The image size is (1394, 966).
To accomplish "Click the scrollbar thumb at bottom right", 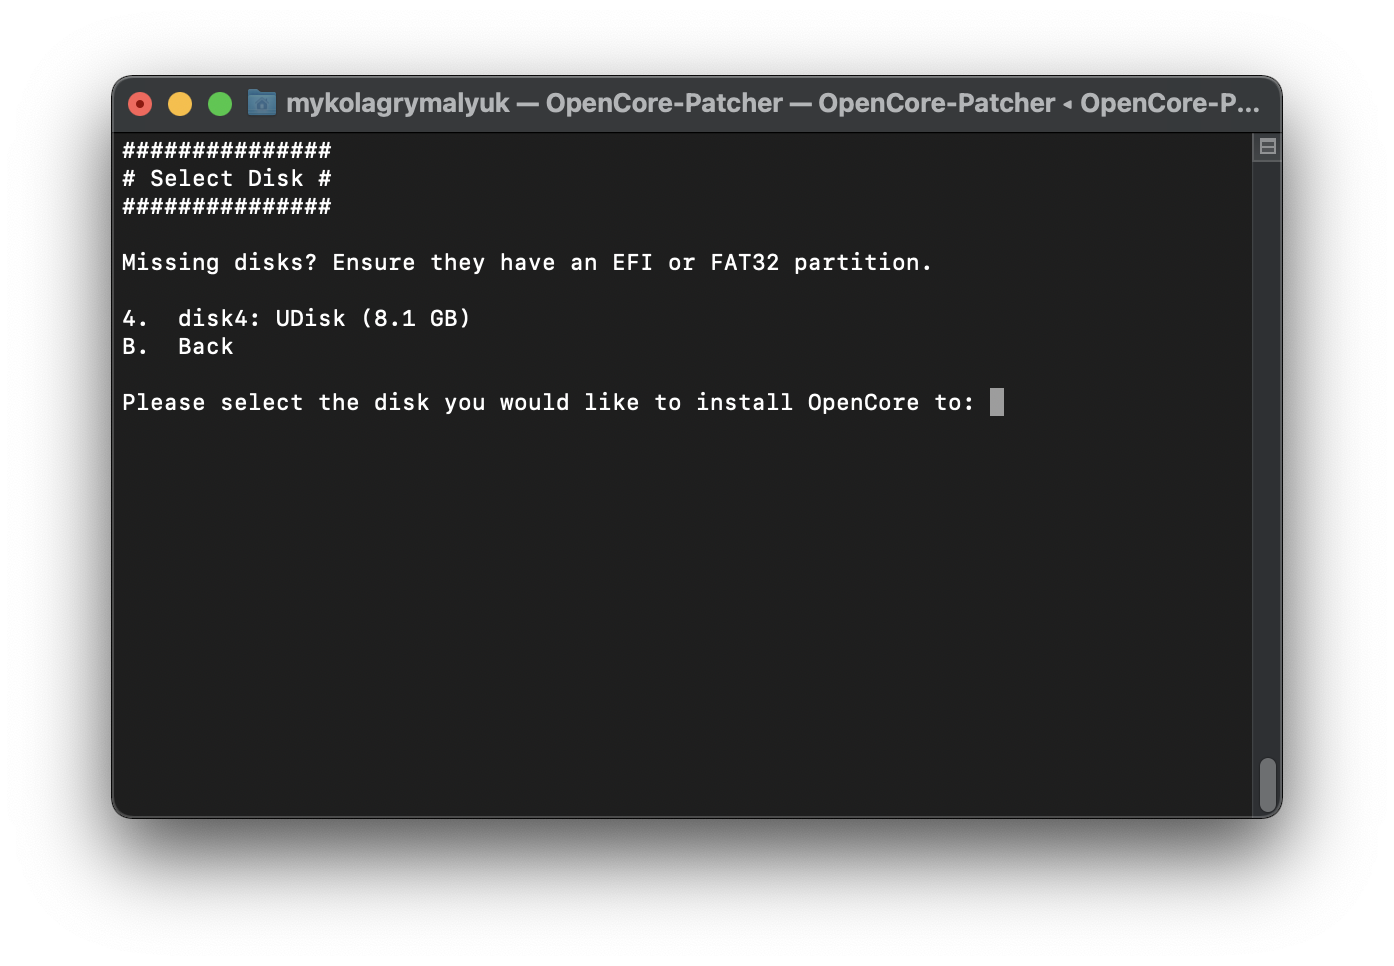I will click(1267, 784).
